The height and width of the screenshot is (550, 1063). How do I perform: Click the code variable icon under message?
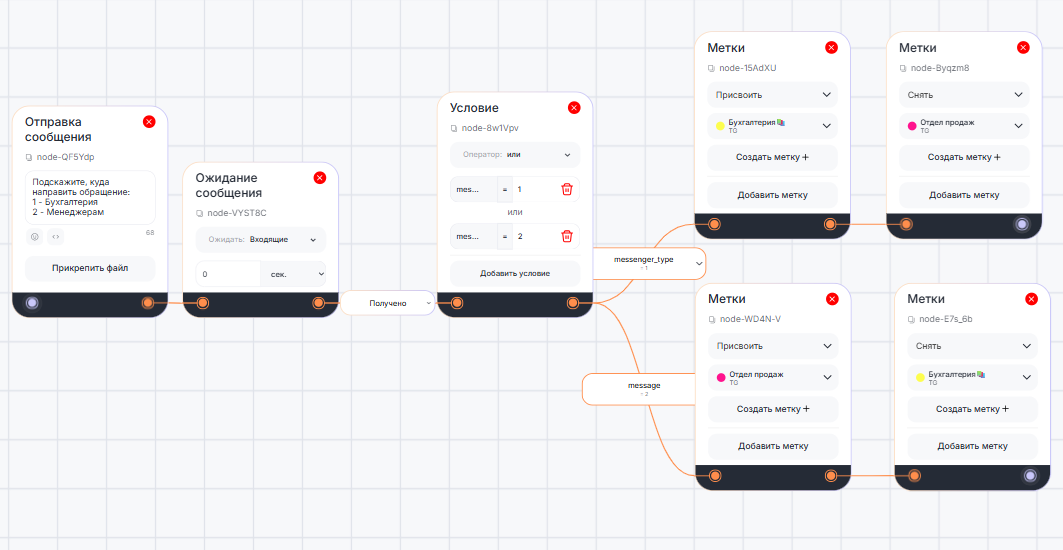point(55,237)
